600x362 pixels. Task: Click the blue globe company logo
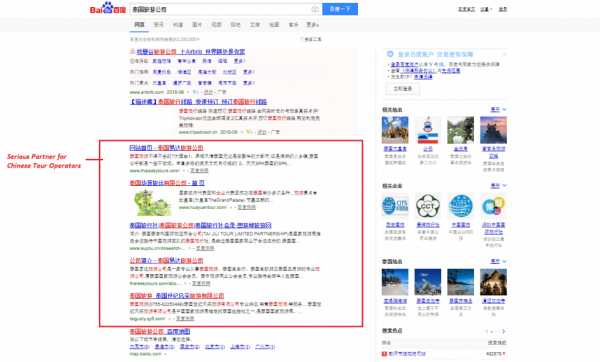tap(460, 206)
